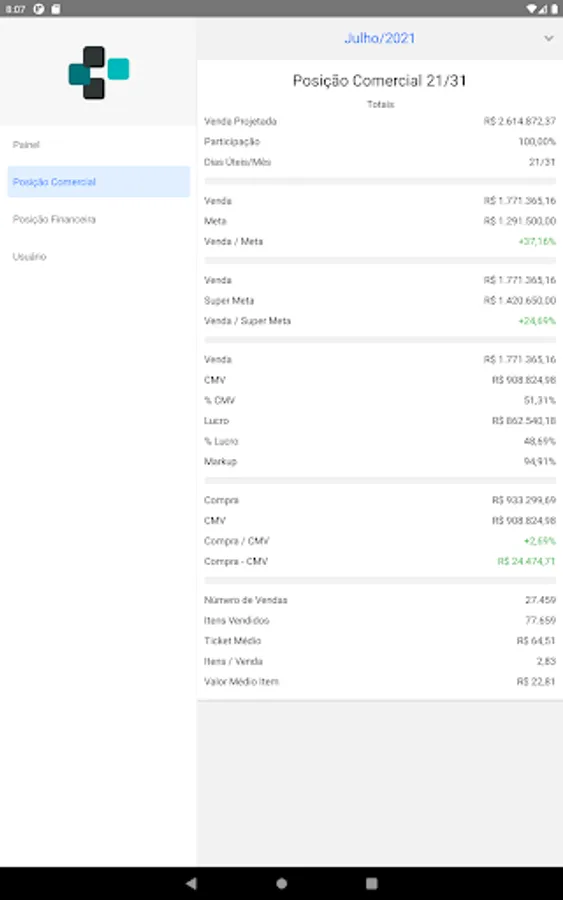The width and height of the screenshot is (563, 900).
Task: Click the Itens Vendidos label
Action: 236,620
